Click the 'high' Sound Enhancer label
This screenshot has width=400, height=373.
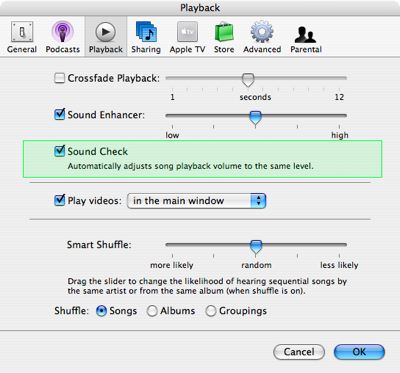pos(340,135)
